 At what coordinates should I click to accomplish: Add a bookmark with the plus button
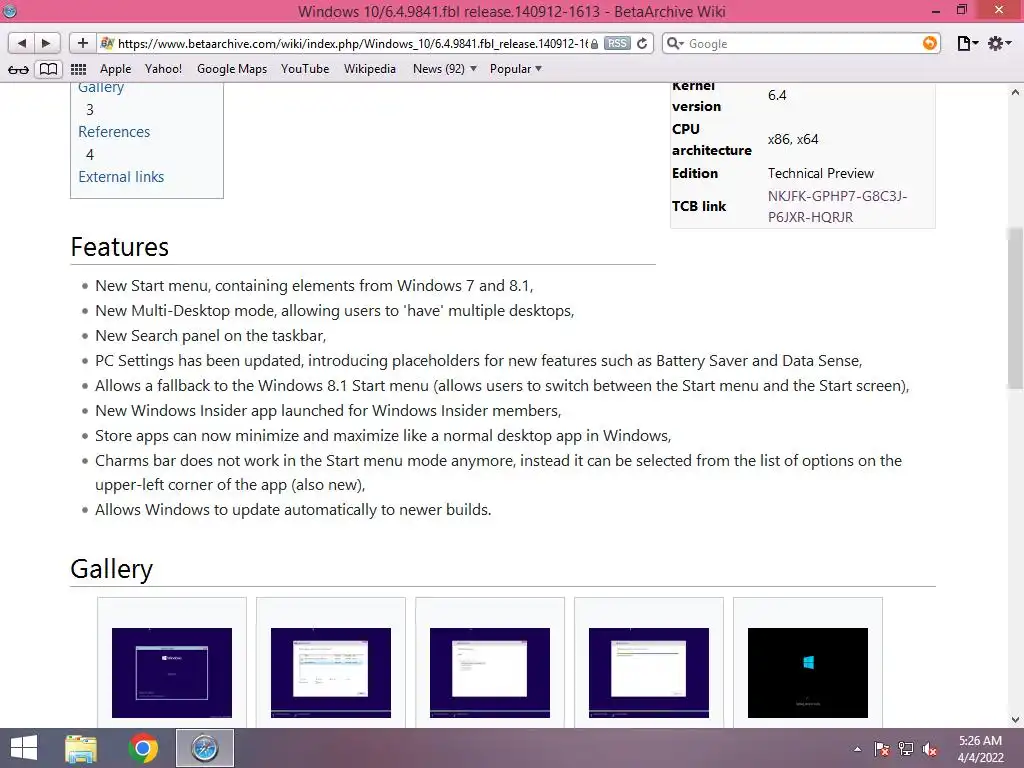(x=82, y=43)
